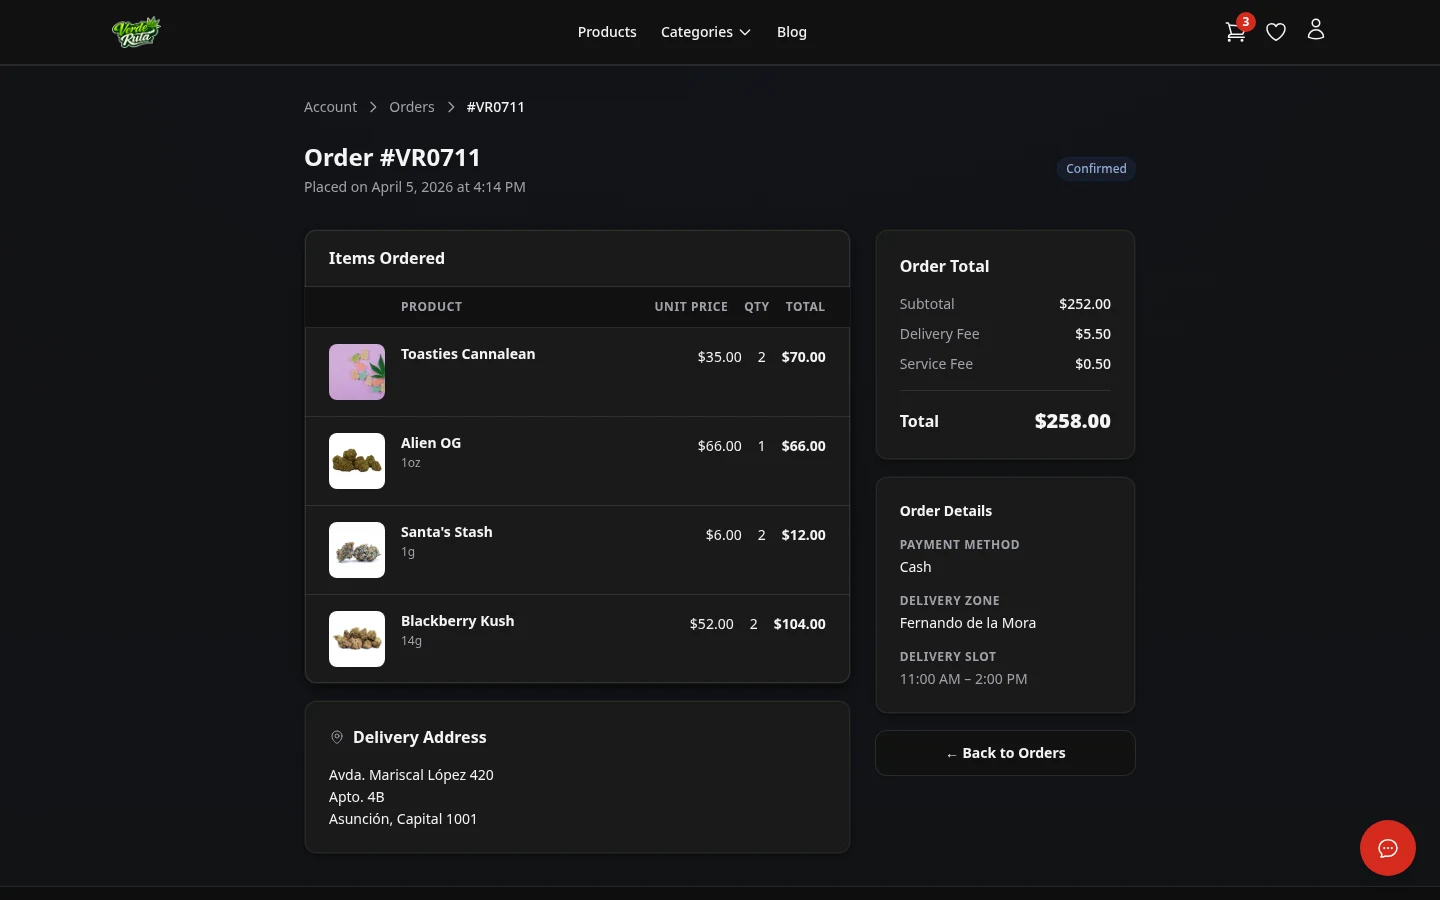Click the cart badge showing 3 items
This screenshot has height=900, width=1440.
click(x=1245, y=21)
